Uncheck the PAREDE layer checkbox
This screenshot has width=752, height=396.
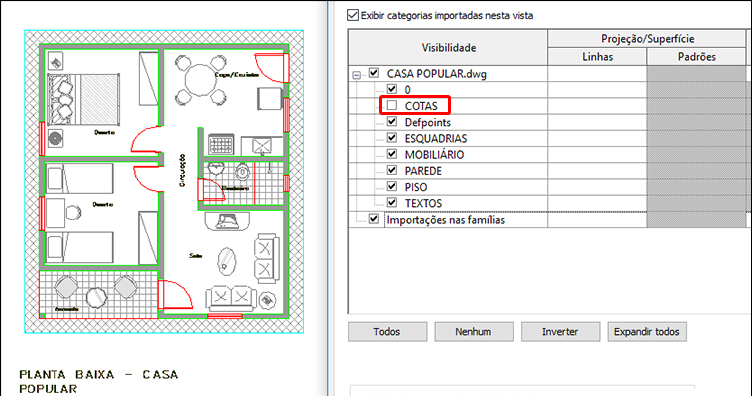click(x=392, y=171)
